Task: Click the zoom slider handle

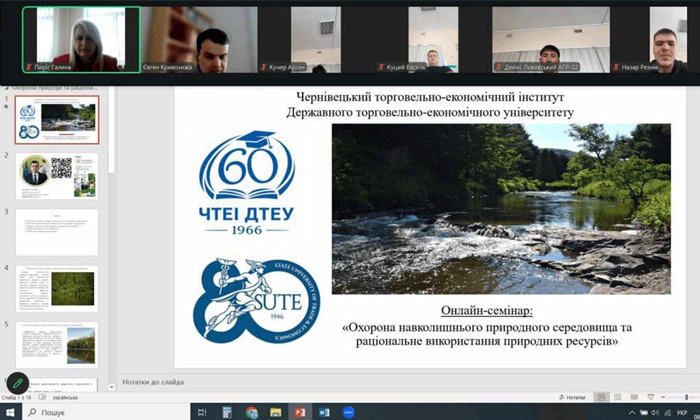Action: pos(687,397)
